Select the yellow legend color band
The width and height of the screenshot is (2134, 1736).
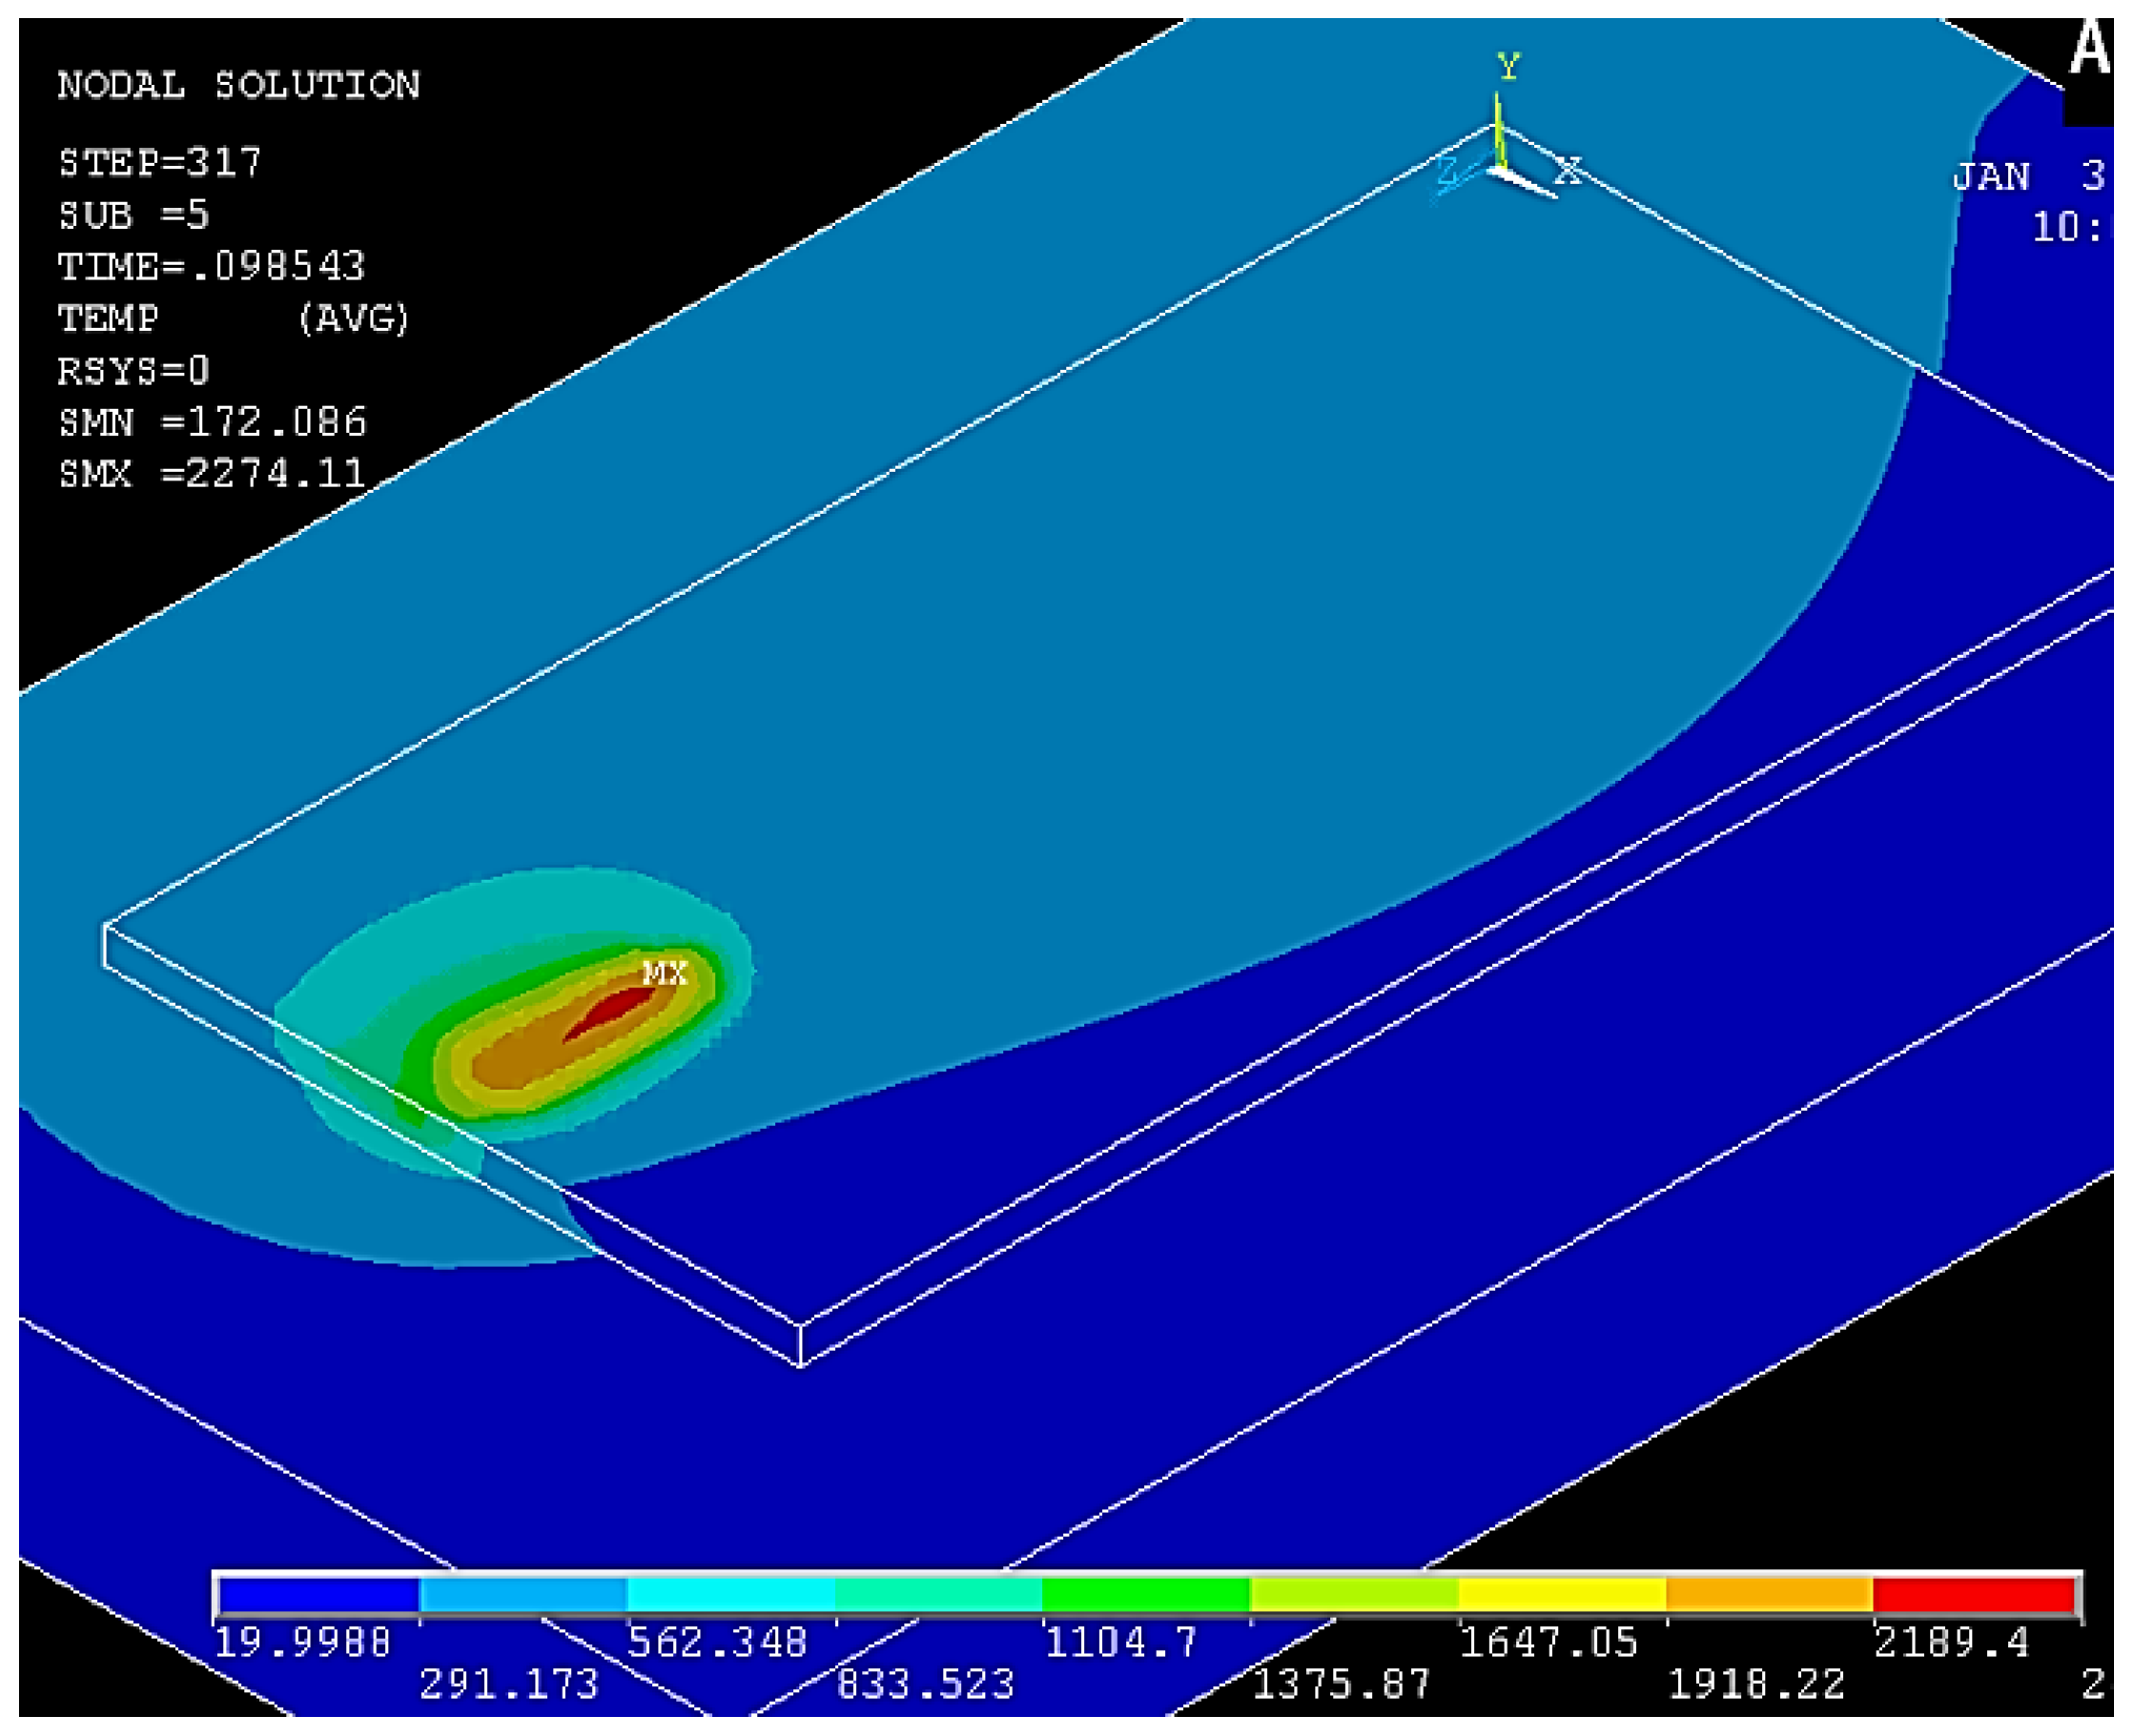point(1562,1596)
